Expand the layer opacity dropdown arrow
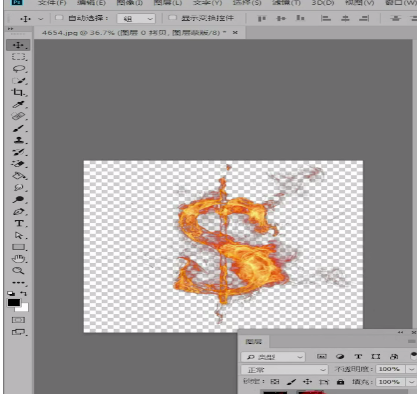The height and width of the screenshot is (394, 417). click(x=411, y=369)
